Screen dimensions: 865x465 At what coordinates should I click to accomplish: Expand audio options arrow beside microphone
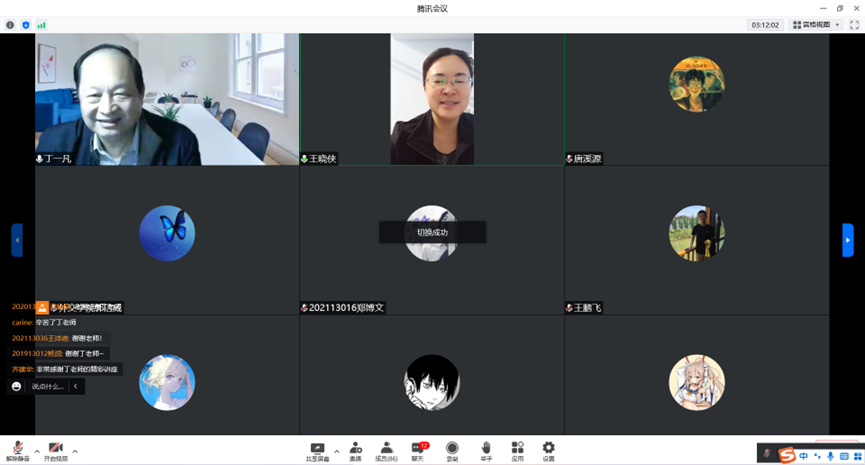click(x=37, y=451)
